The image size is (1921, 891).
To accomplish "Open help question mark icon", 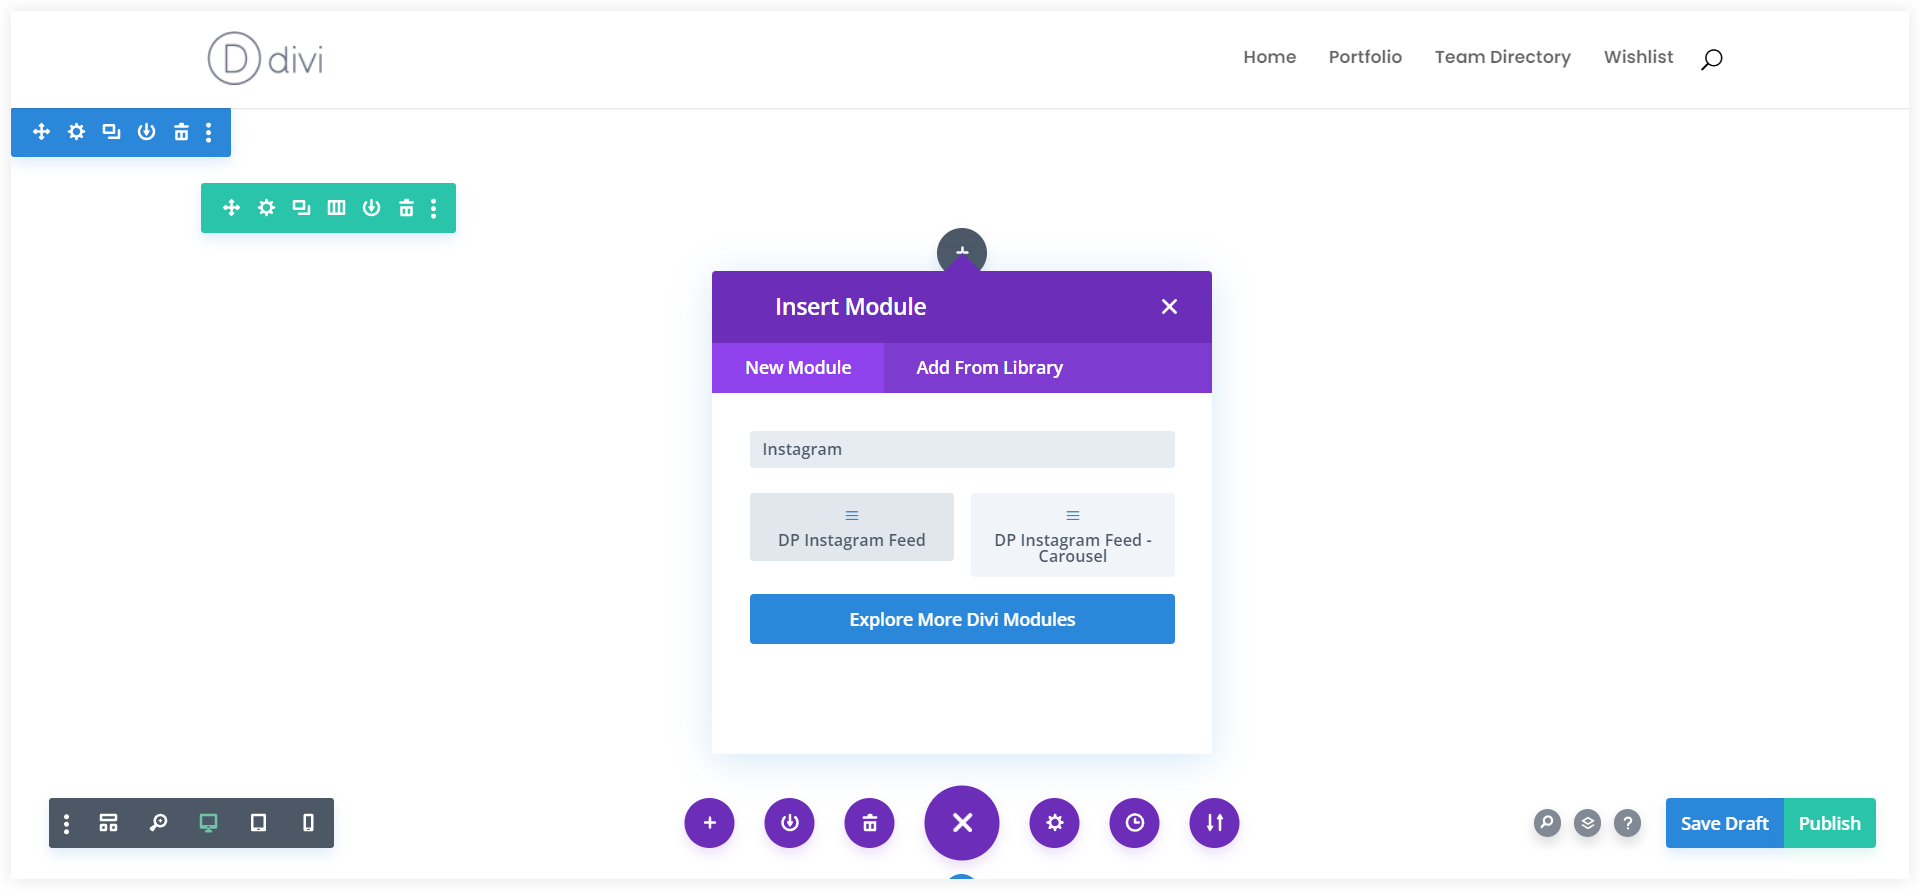I will (1627, 823).
